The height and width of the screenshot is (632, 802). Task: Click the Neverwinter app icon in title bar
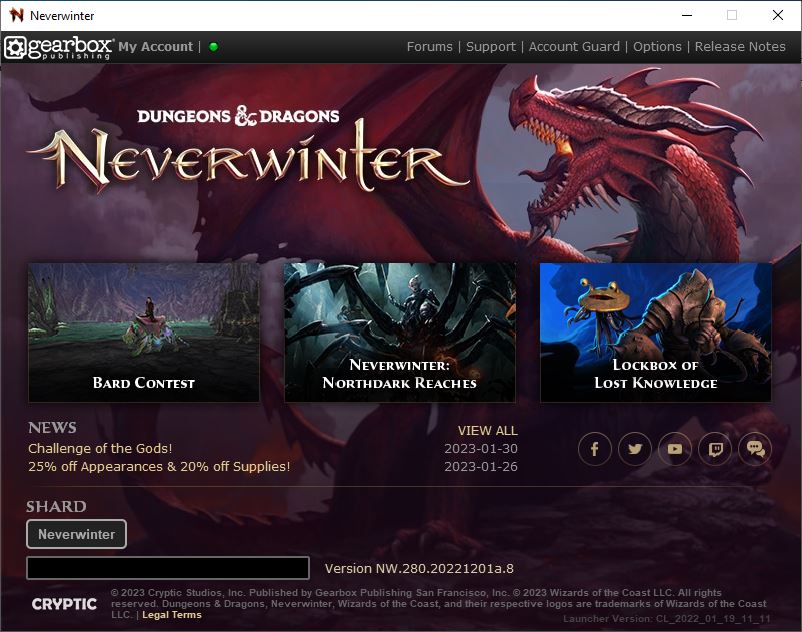(16, 15)
